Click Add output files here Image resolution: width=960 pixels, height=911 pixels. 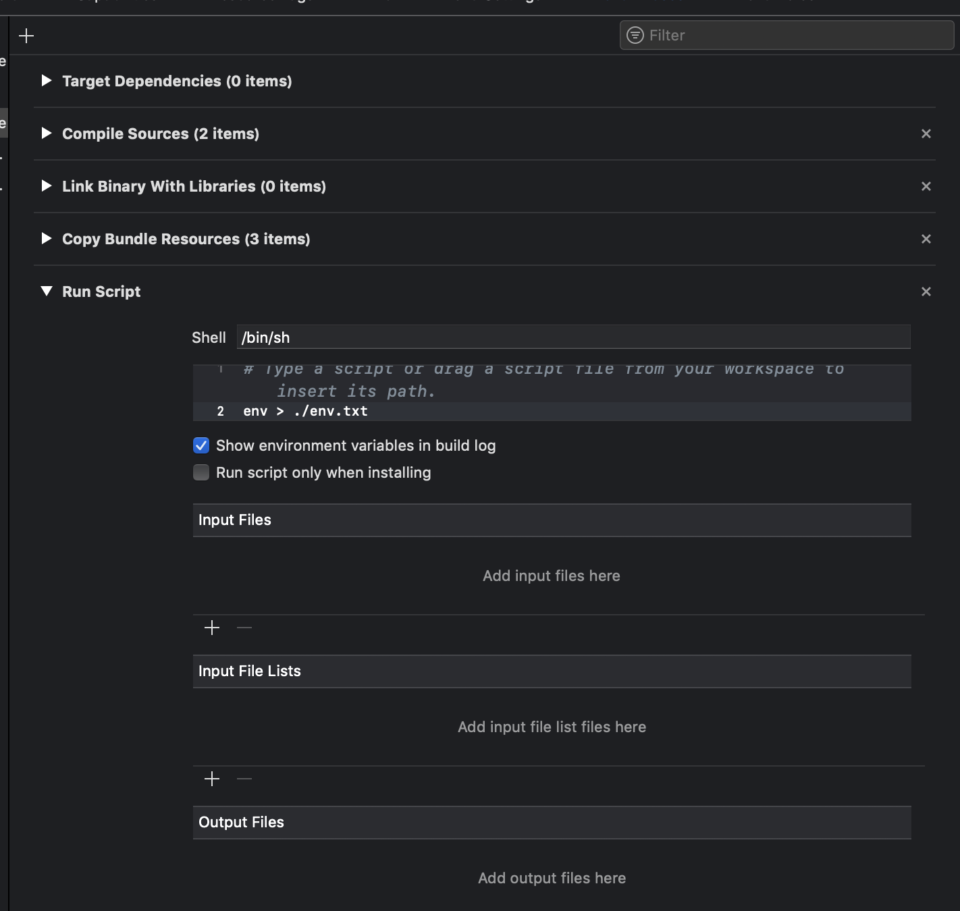[551, 877]
